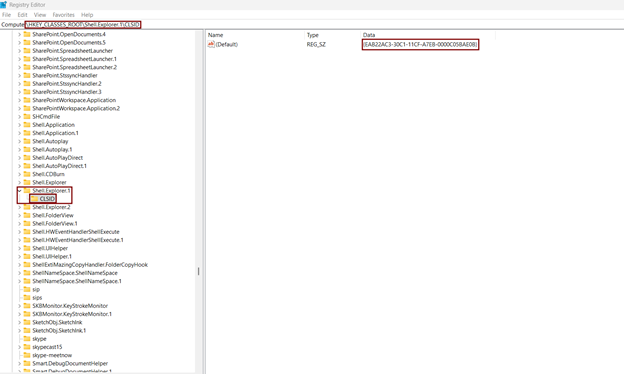Select the CLSID subkey label
Image resolution: width=624 pixels, height=374 pixels.
coord(47,199)
